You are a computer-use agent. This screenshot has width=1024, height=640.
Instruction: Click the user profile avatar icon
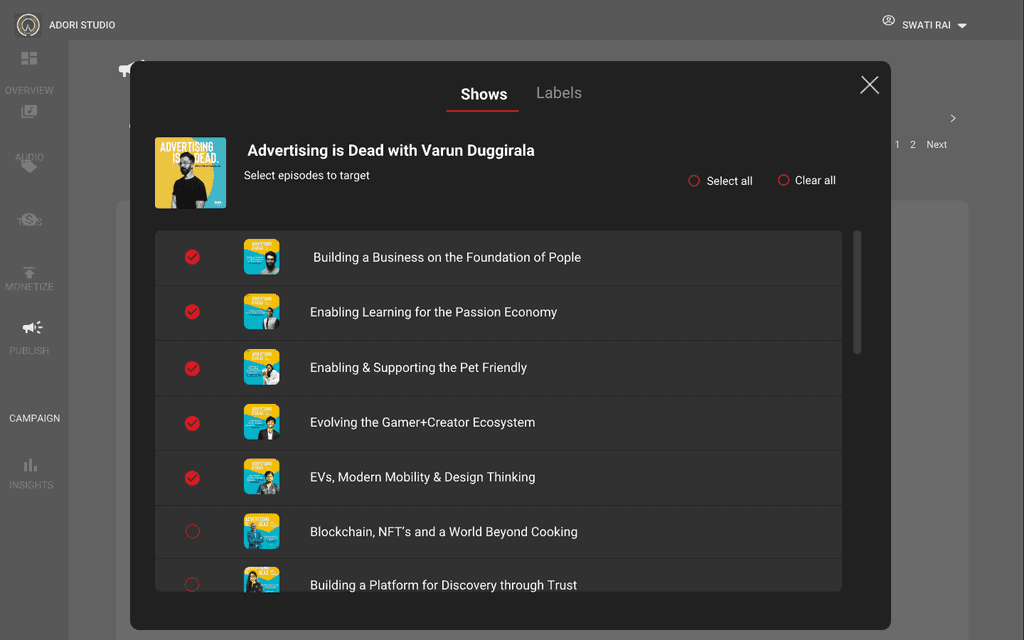point(888,21)
